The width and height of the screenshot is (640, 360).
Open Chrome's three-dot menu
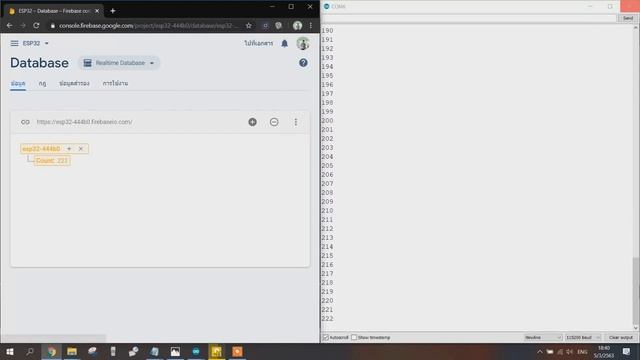click(311, 25)
